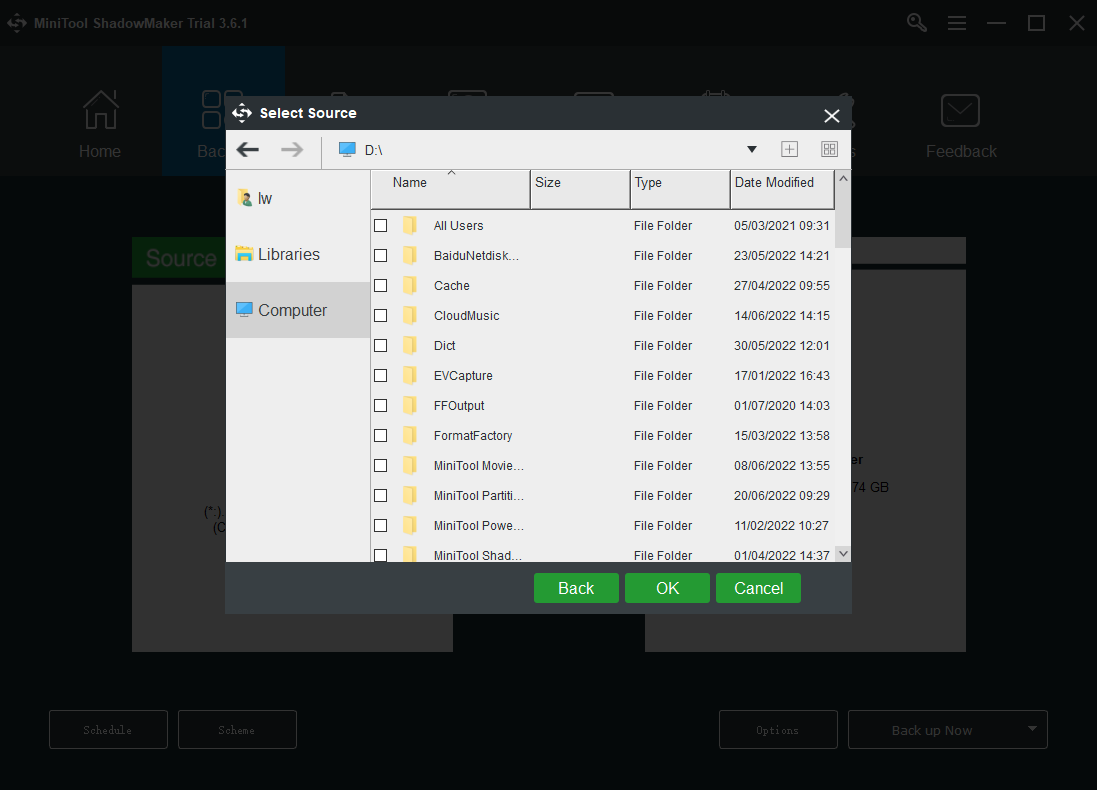Click the Options button in main window
This screenshot has height=790, width=1097.
click(x=778, y=730)
